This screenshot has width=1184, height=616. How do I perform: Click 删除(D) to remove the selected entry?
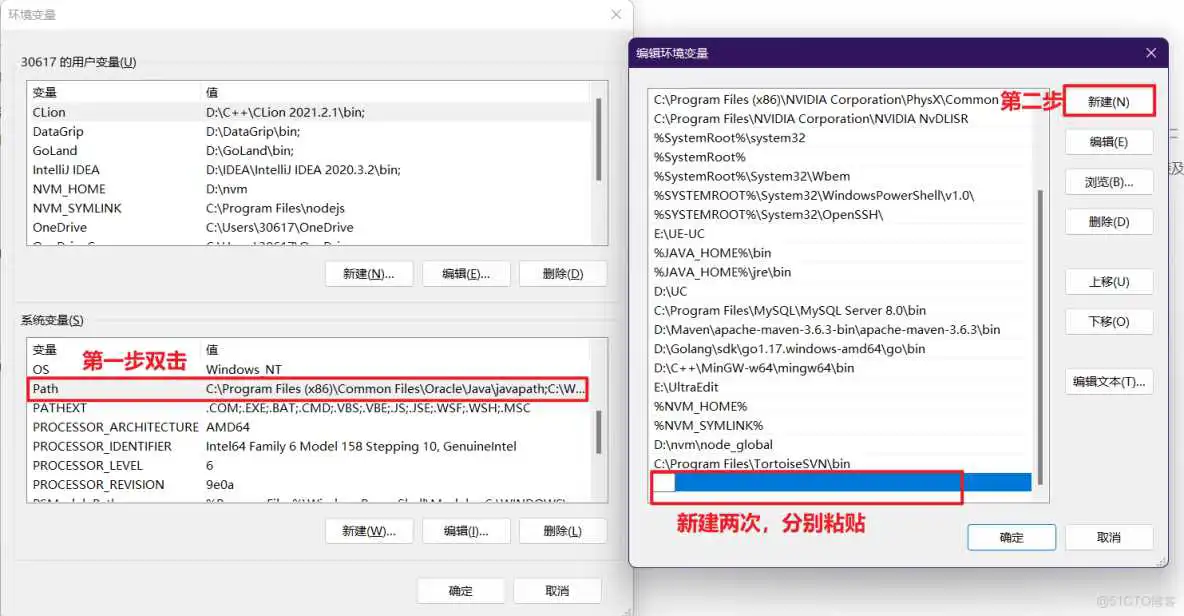coord(1109,221)
